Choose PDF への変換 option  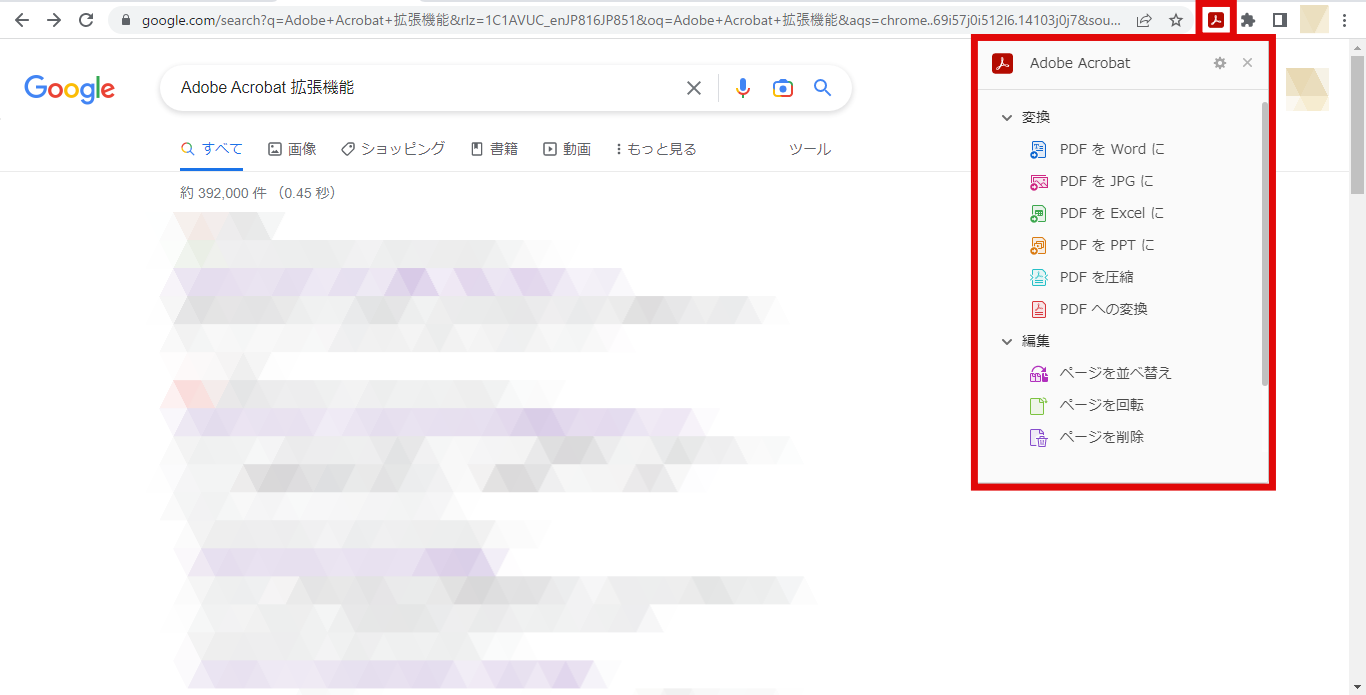(1104, 309)
